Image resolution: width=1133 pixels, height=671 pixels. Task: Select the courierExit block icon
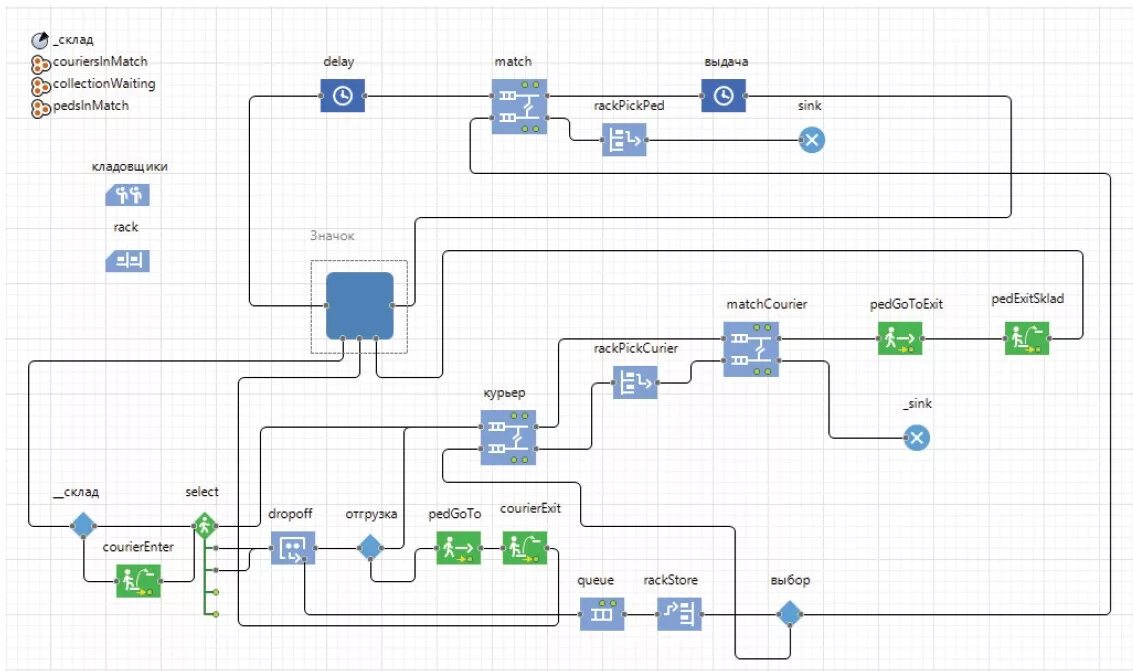[x=525, y=548]
